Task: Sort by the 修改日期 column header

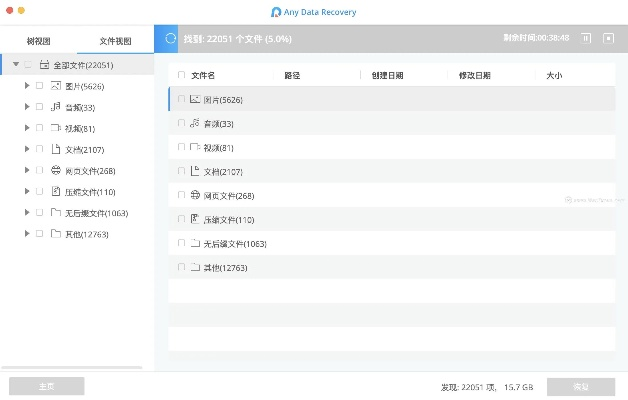Action: pyautogui.click(x=474, y=75)
